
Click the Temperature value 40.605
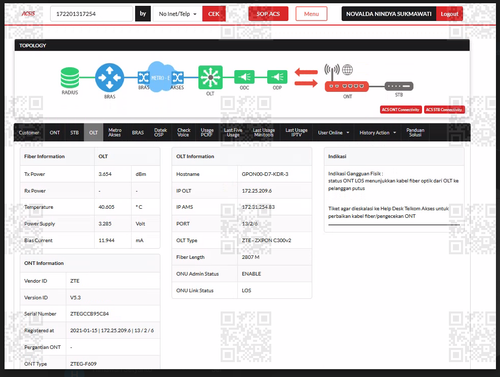(106, 207)
